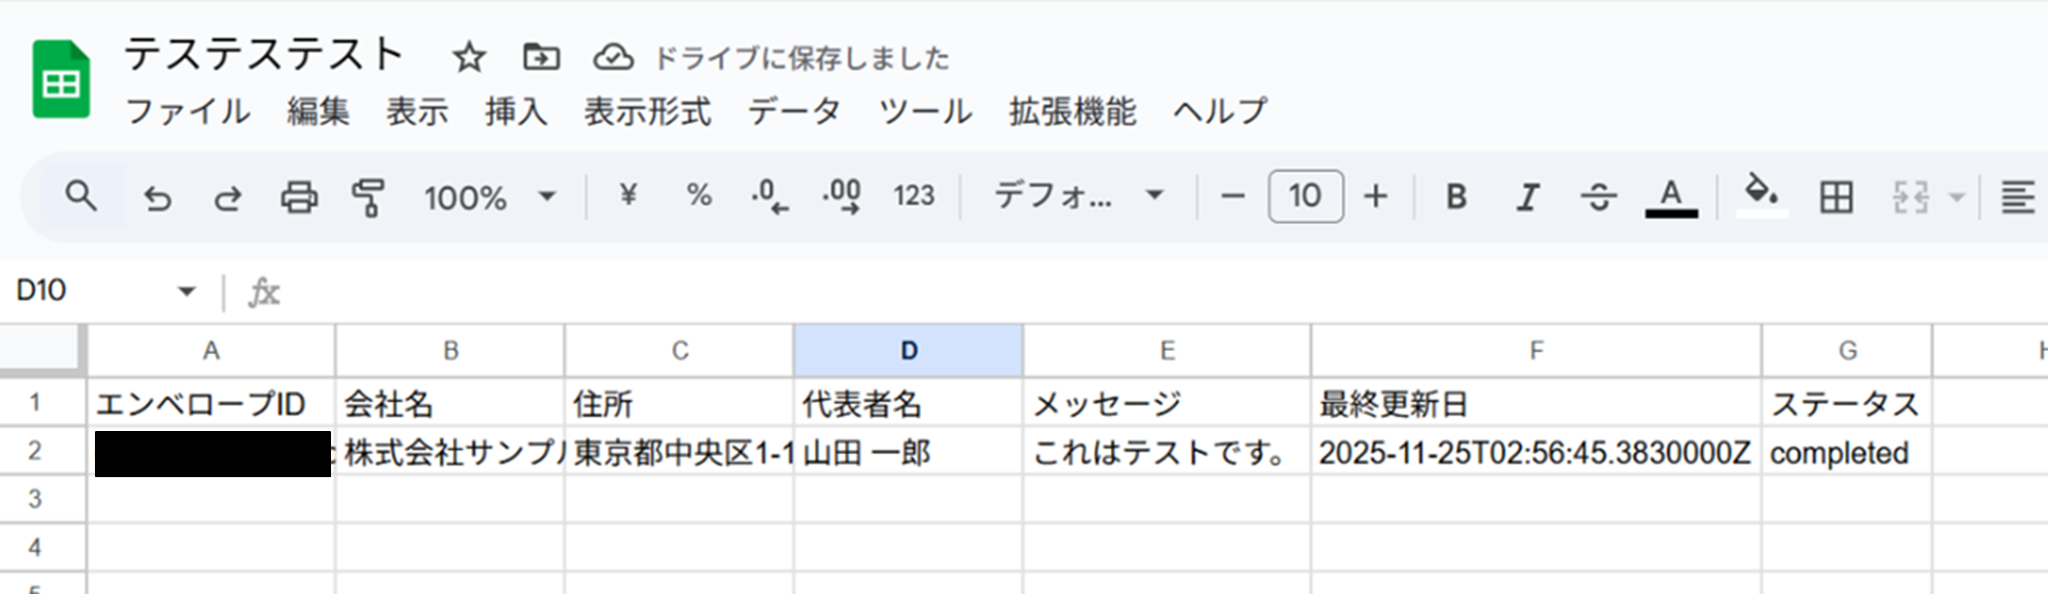
Task: Select the paint format roller tool
Action: point(369,197)
